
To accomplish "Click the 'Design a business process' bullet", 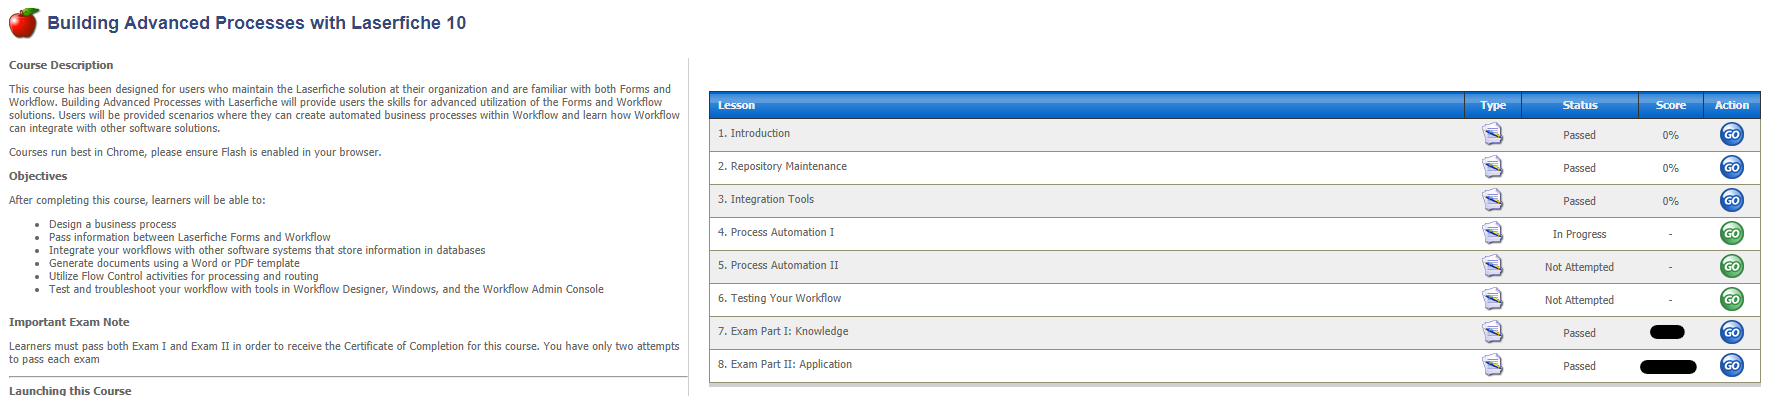I will point(112,224).
